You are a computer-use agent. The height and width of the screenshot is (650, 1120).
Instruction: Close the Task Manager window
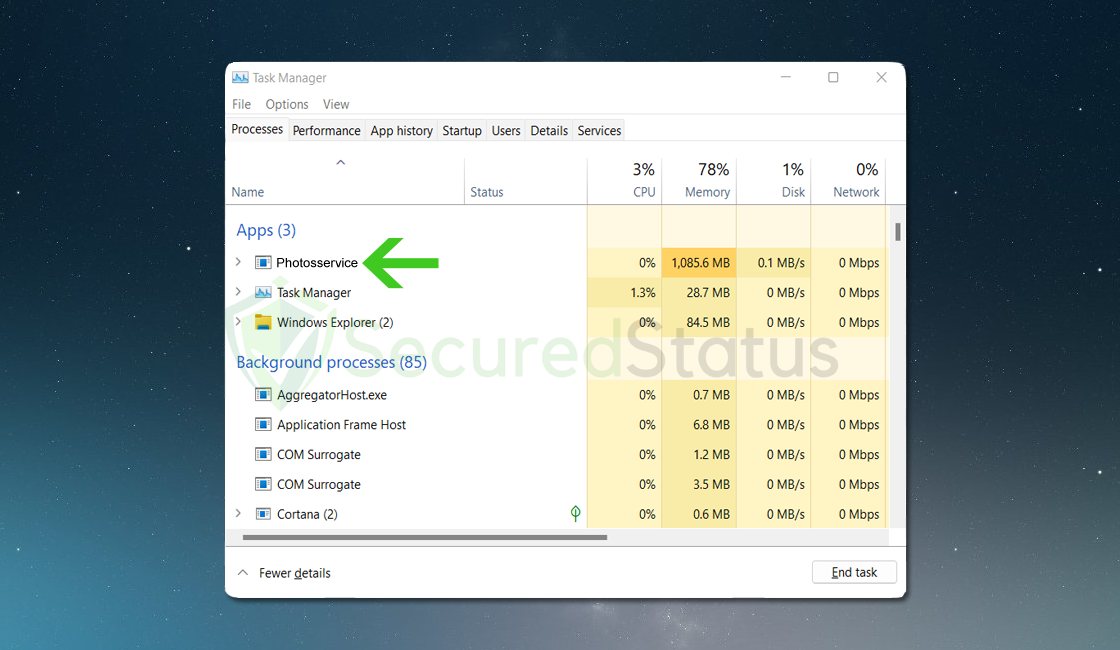(881, 77)
